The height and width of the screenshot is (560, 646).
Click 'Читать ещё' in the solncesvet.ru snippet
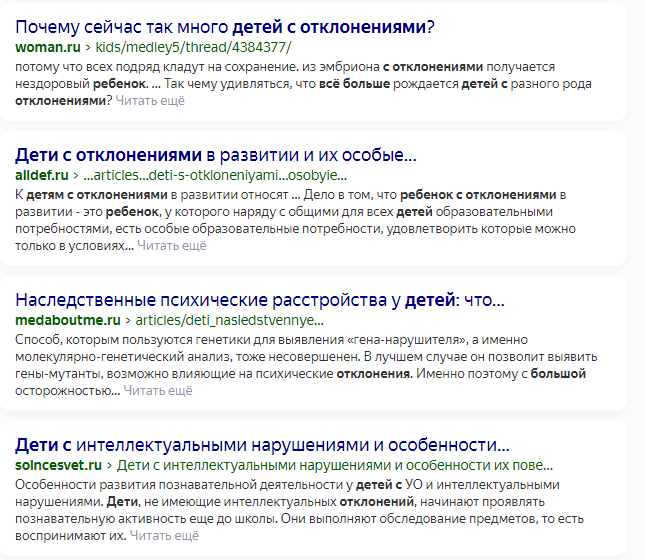click(x=164, y=536)
